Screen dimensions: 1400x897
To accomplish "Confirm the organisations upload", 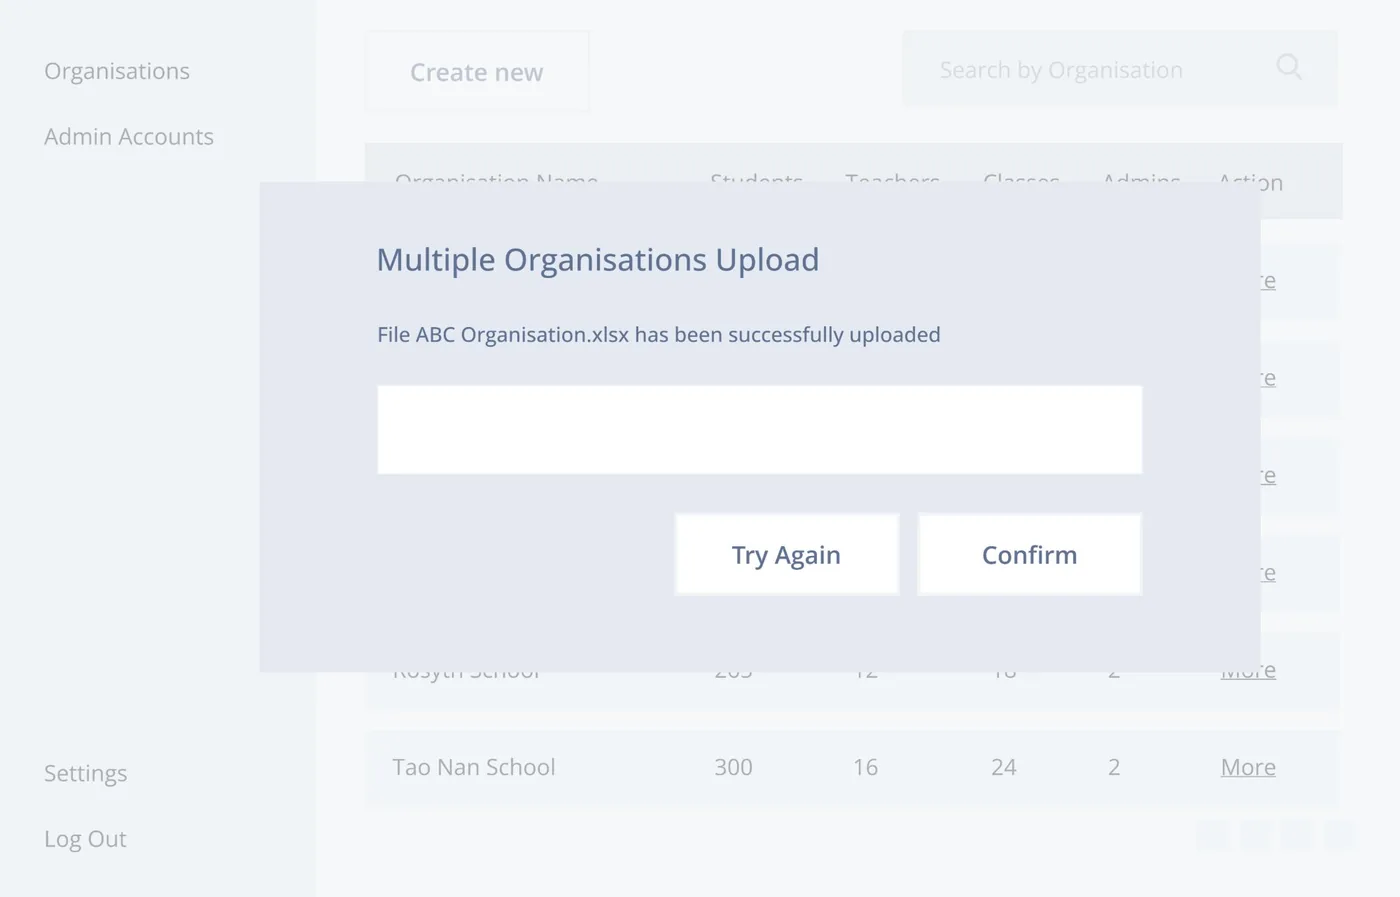I will click(x=1030, y=555).
